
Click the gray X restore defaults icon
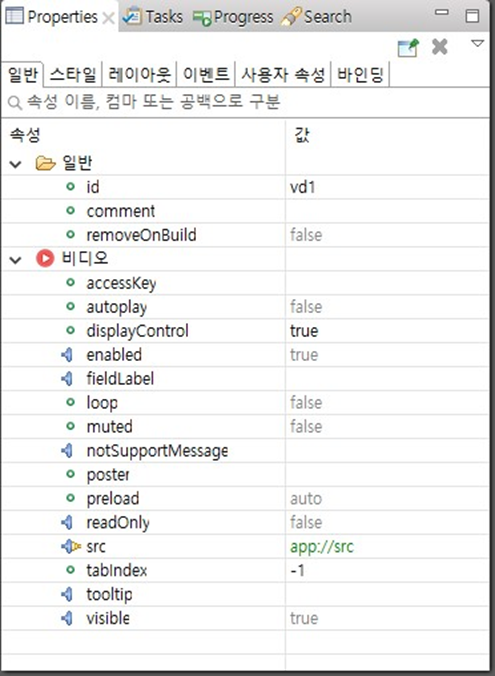(x=439, y=47)
